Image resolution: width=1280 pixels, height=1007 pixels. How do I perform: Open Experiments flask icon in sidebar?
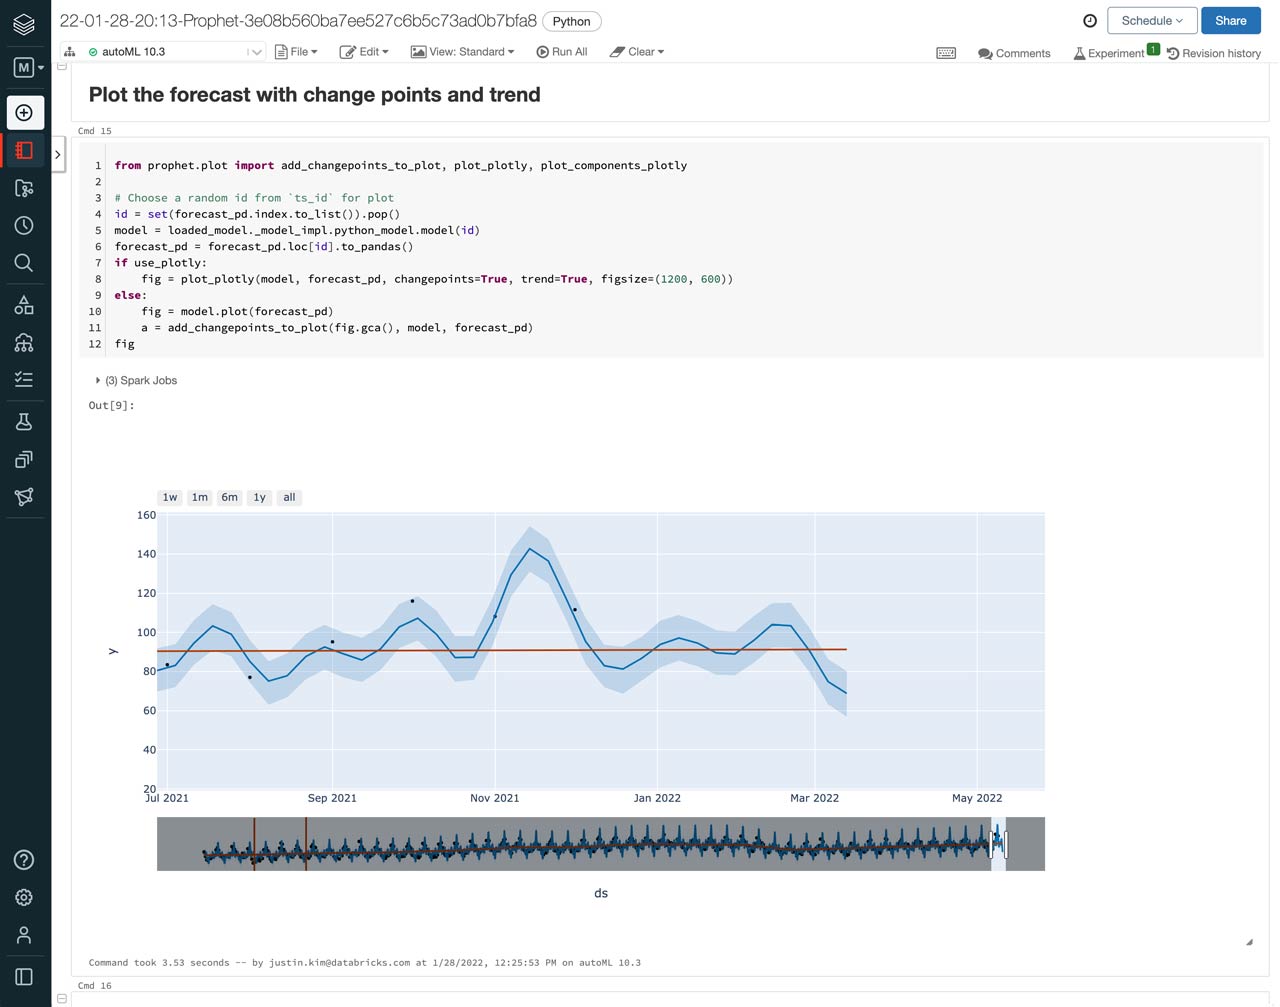[x=24, y=422]
